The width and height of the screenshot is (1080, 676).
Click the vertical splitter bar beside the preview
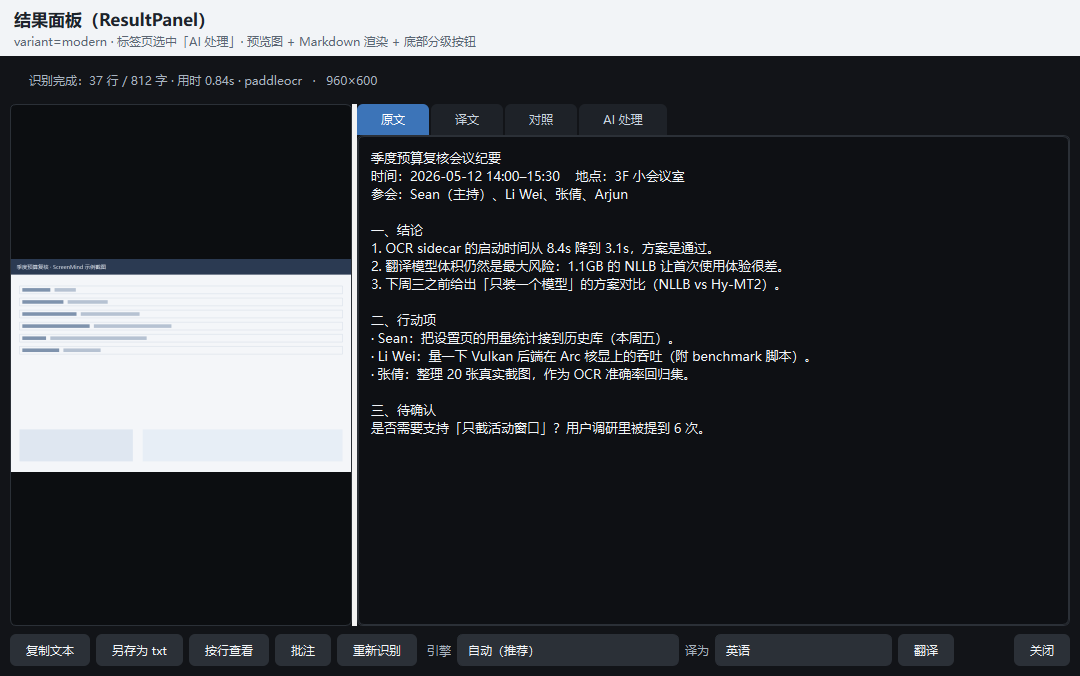point(355,365)
